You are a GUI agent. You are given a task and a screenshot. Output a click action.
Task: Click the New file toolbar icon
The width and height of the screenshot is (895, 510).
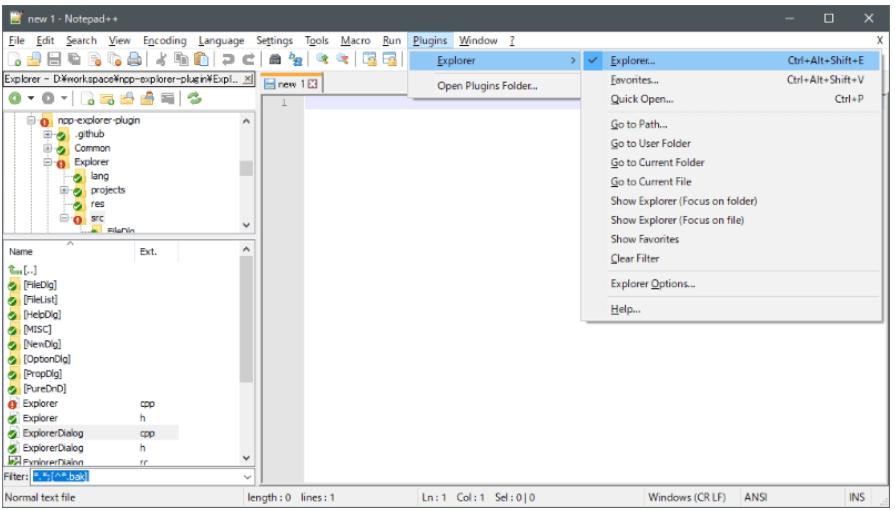point(14,60)
